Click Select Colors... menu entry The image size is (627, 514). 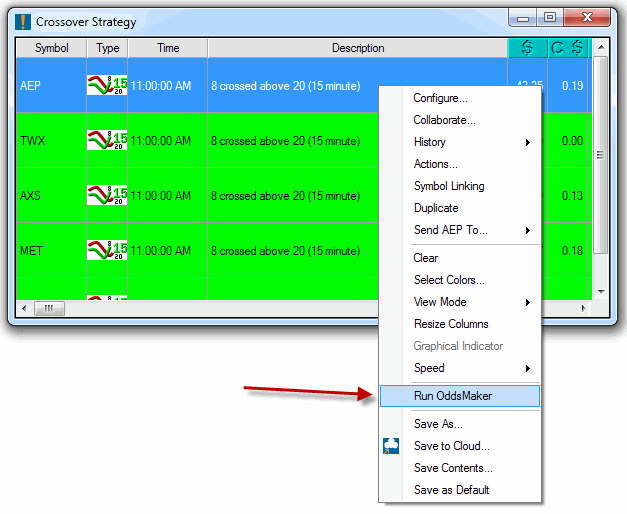point(449,280)
